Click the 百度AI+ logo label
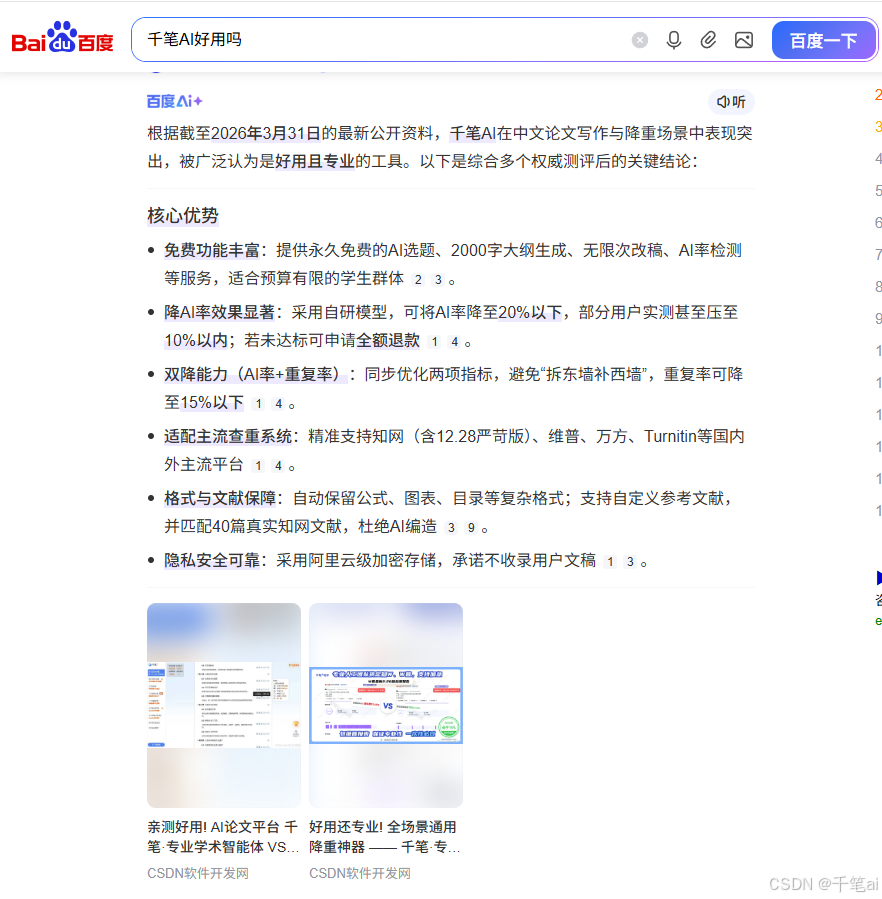 click(174, 101)
